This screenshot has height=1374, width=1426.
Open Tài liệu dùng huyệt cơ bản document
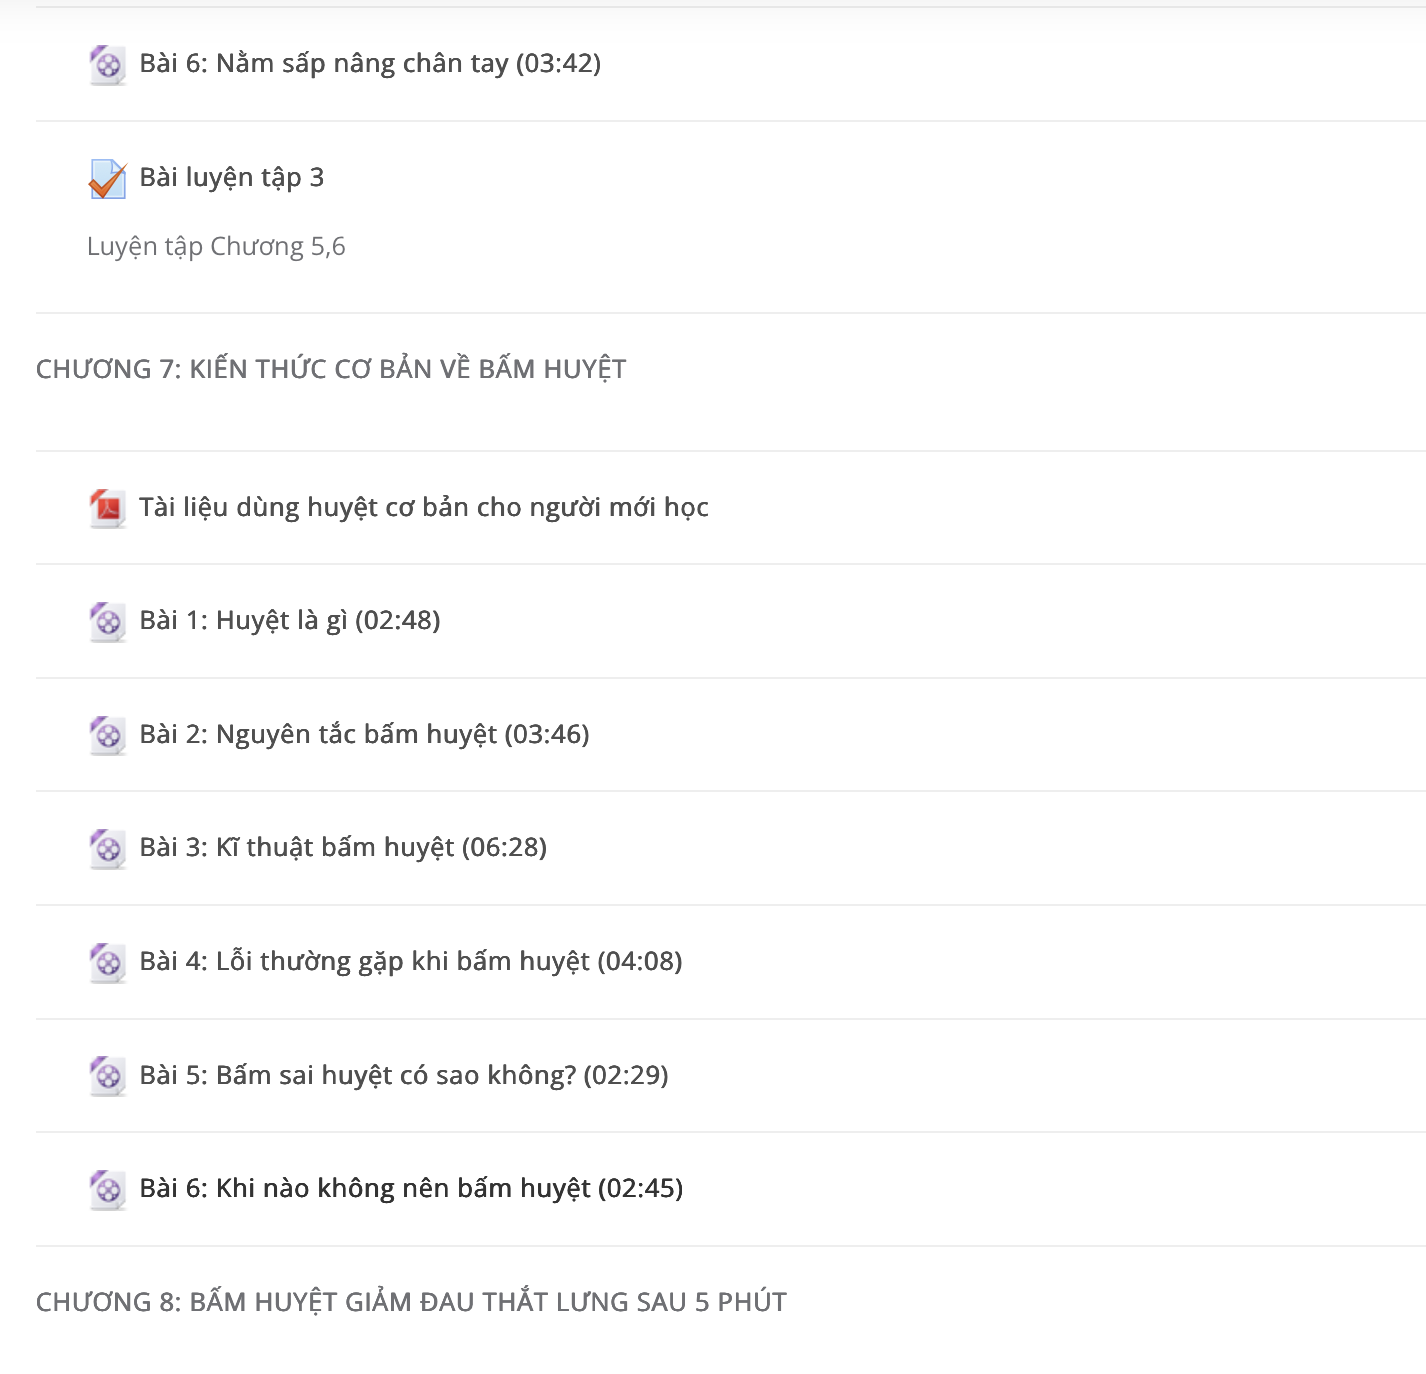[x=424, y=507]
